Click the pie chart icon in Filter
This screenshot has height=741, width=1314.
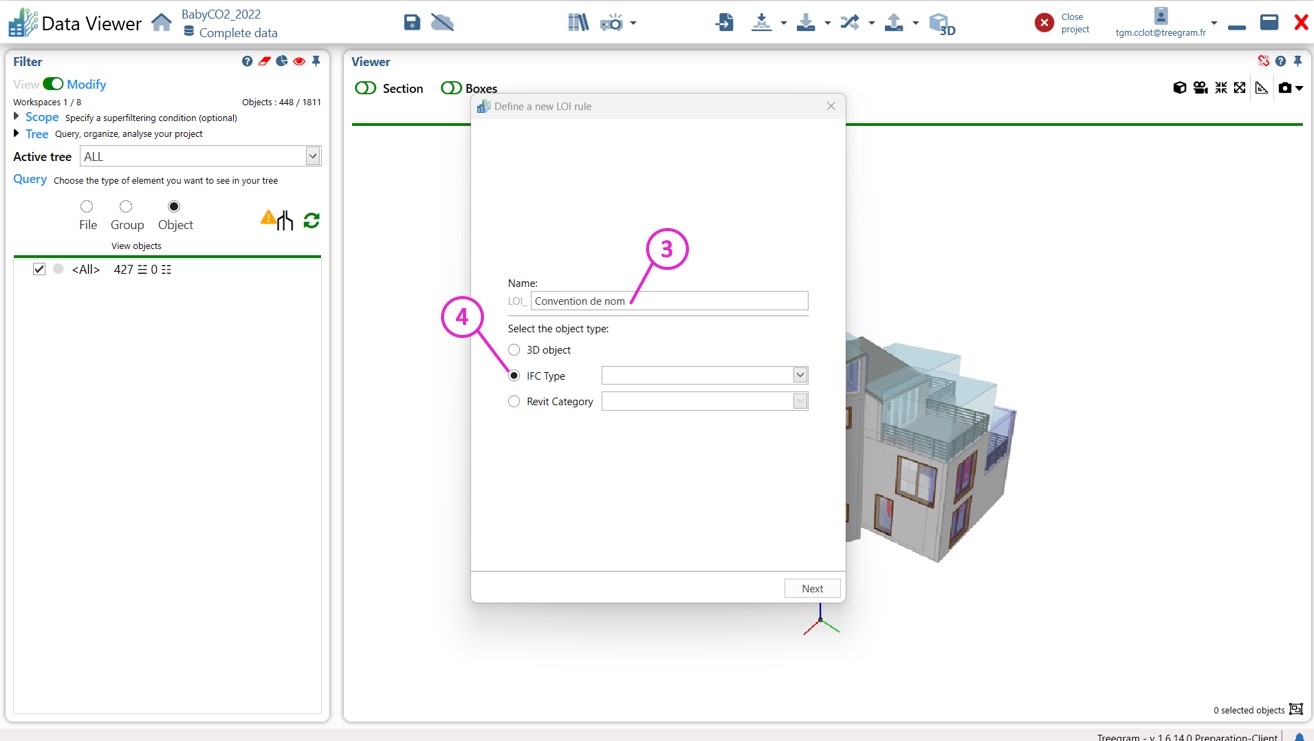click(282, 62)
